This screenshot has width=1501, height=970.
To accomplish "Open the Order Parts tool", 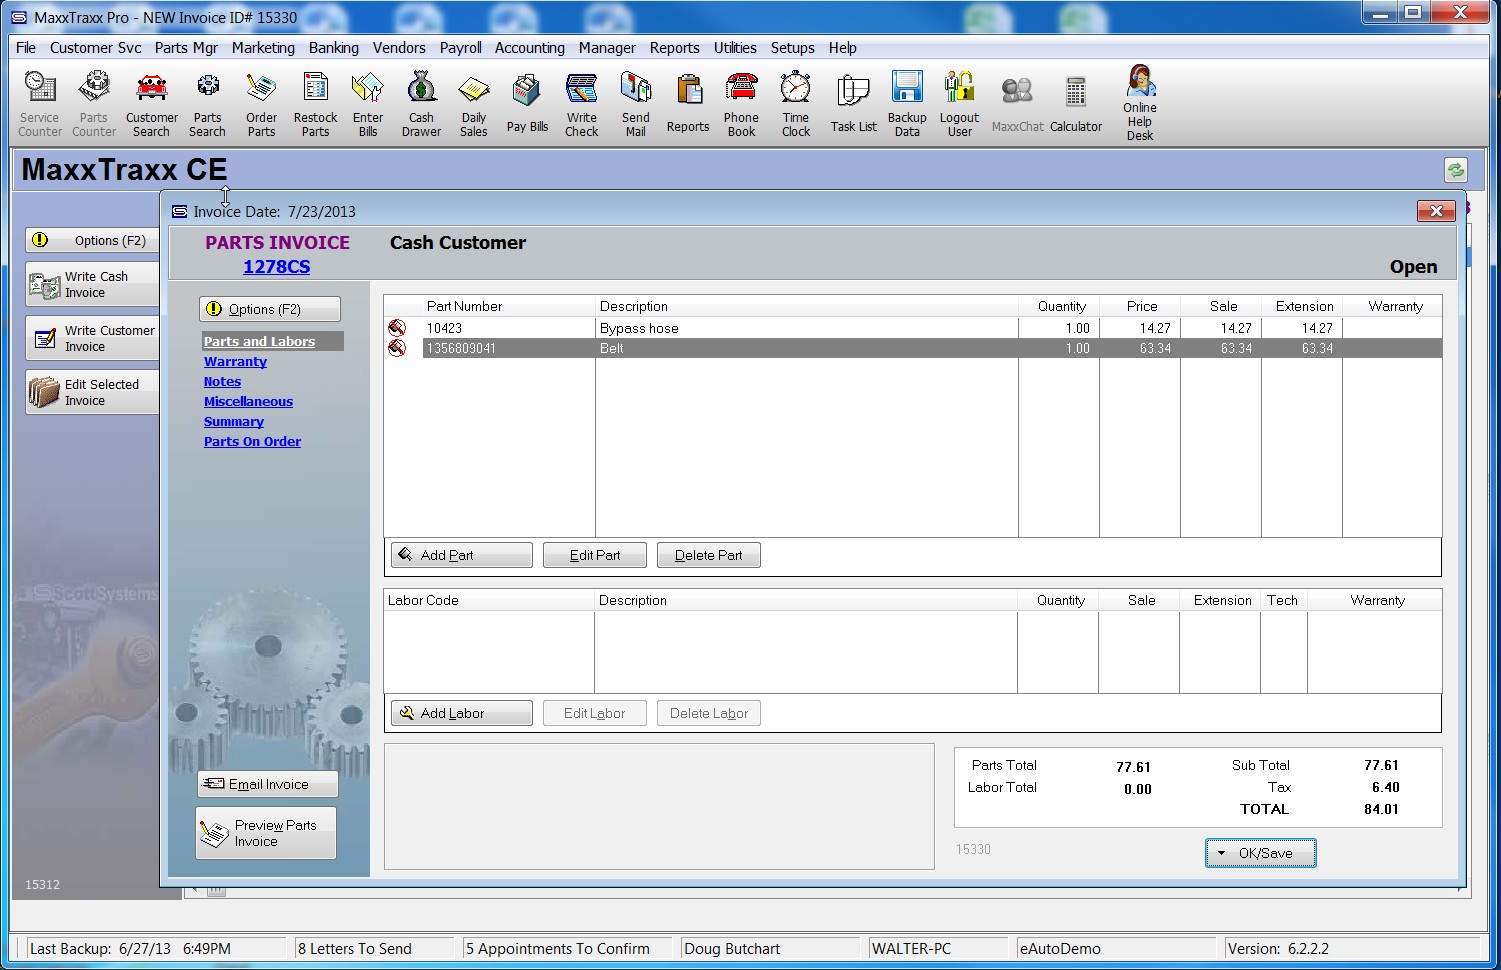I will [261, 103].
